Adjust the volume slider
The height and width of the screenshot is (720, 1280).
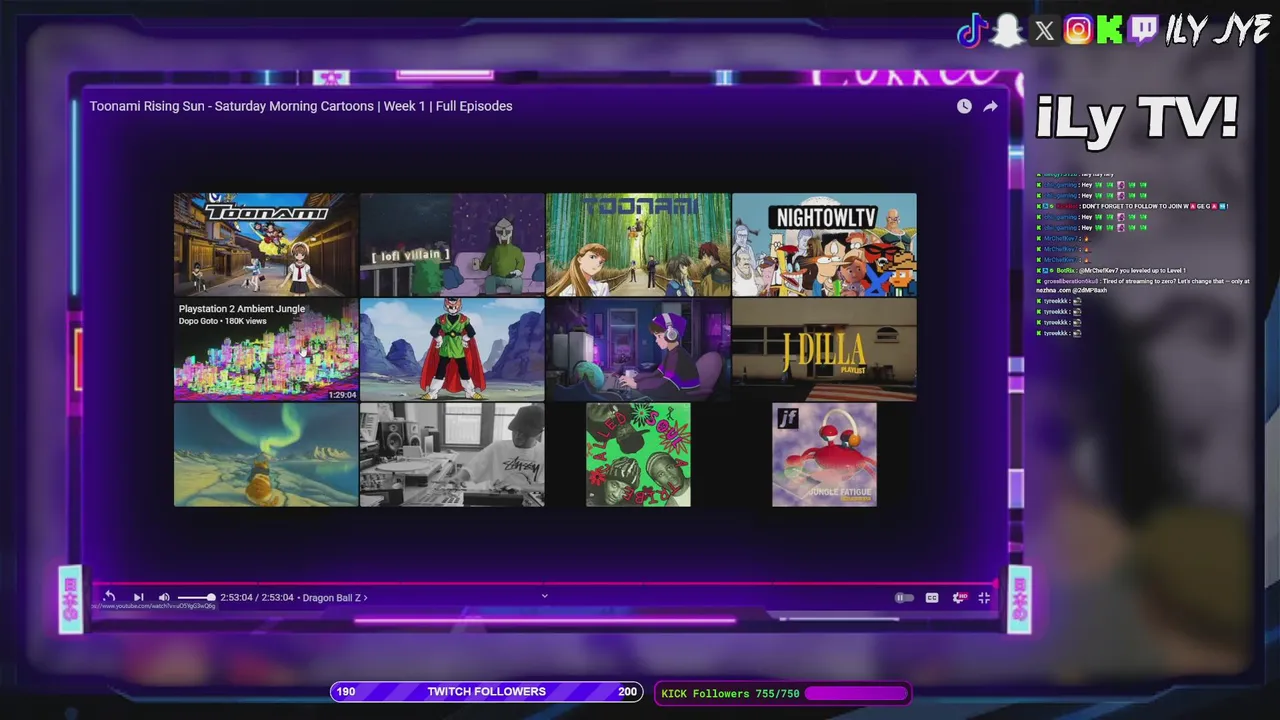[196, 597]
